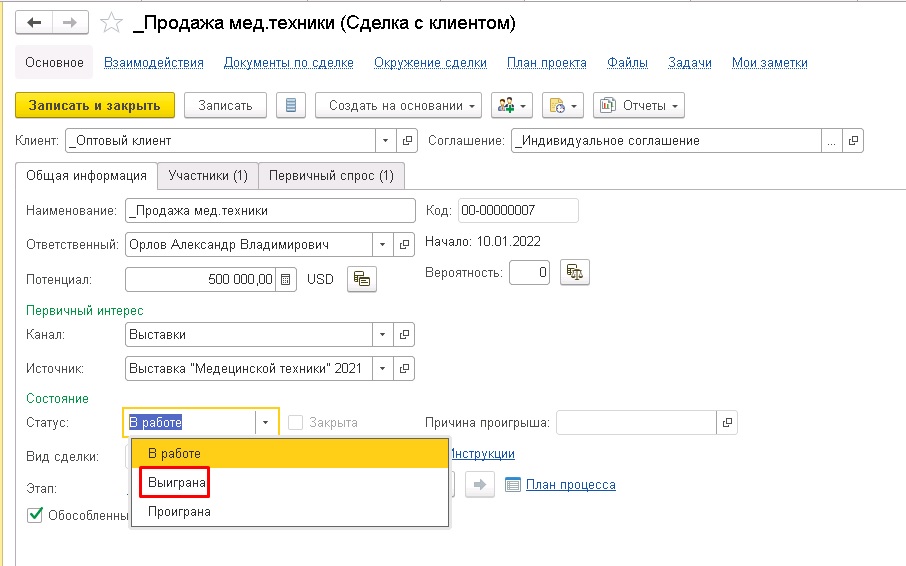
Task: Expand the Клиент dropdown list
Action: 386,141
